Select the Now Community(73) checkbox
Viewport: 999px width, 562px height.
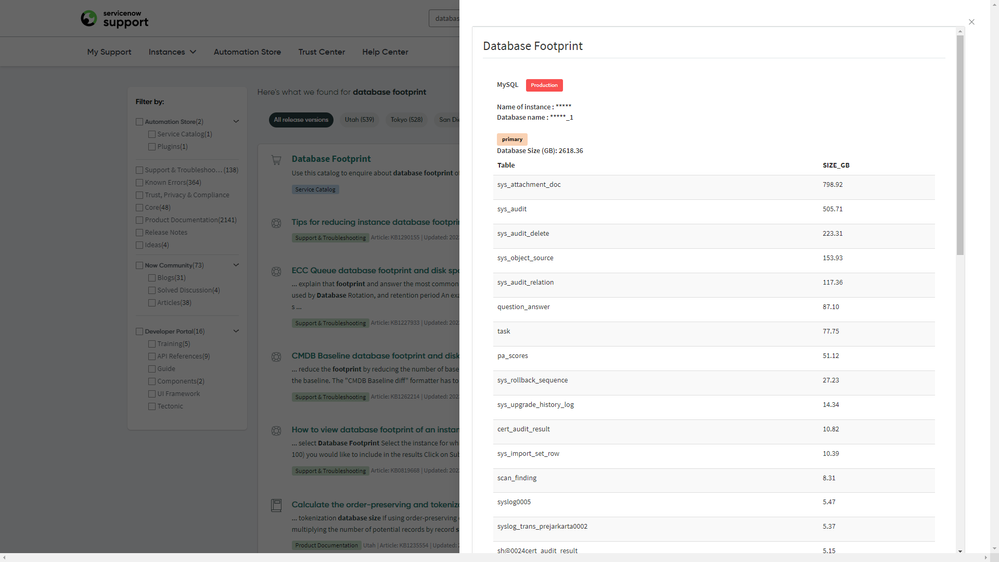coord(139,265)
